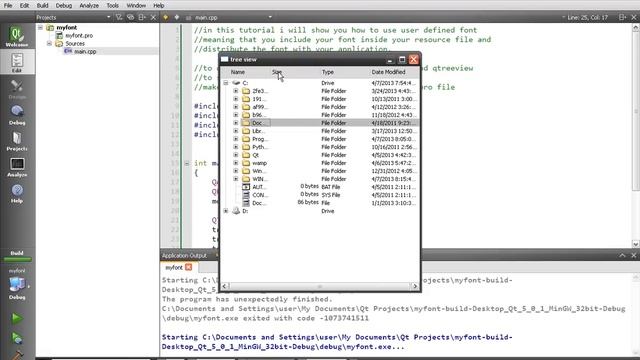The image size is (640, 360).
Task: Open the Projects mode
Action: pyautogui.click(x=17, y=141)
